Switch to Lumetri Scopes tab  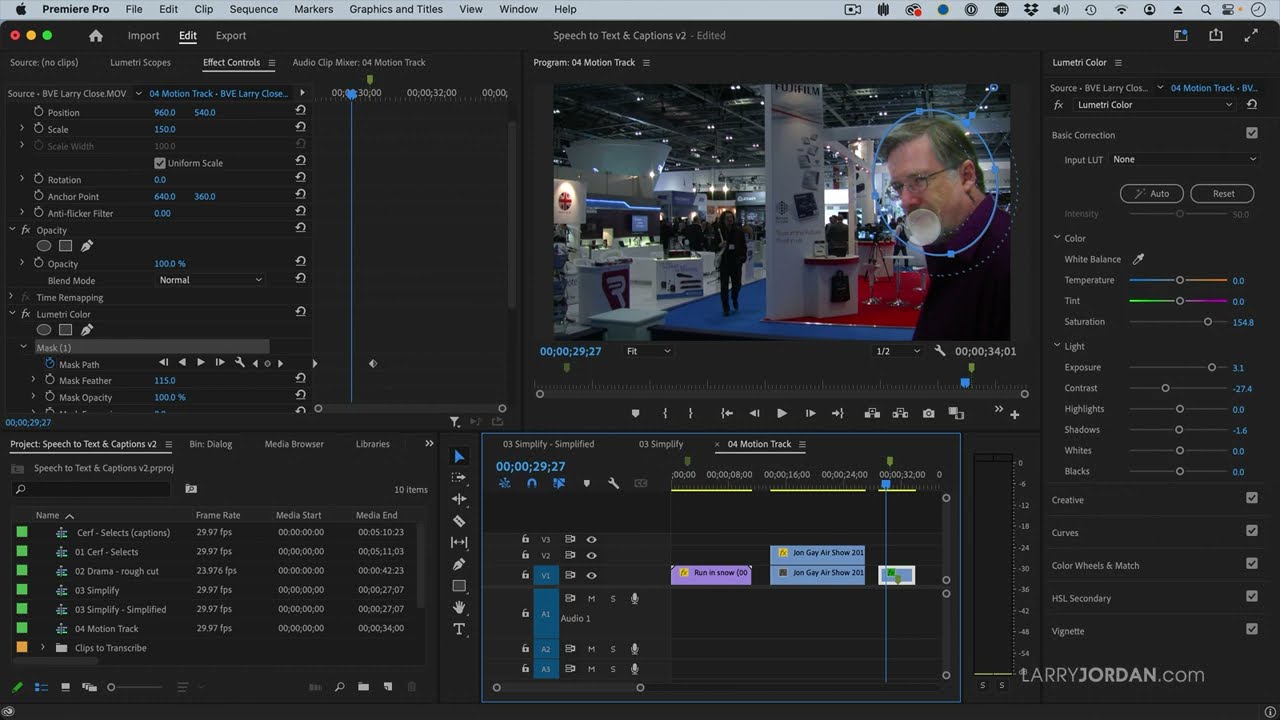[x=140, y=62]
